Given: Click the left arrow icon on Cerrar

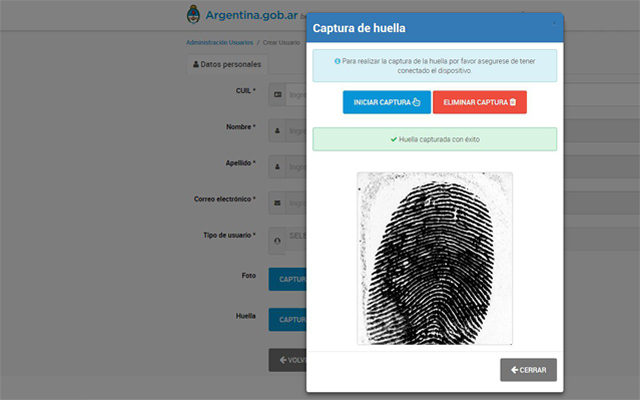Looking at the screenshot, I should click(514, 370).
